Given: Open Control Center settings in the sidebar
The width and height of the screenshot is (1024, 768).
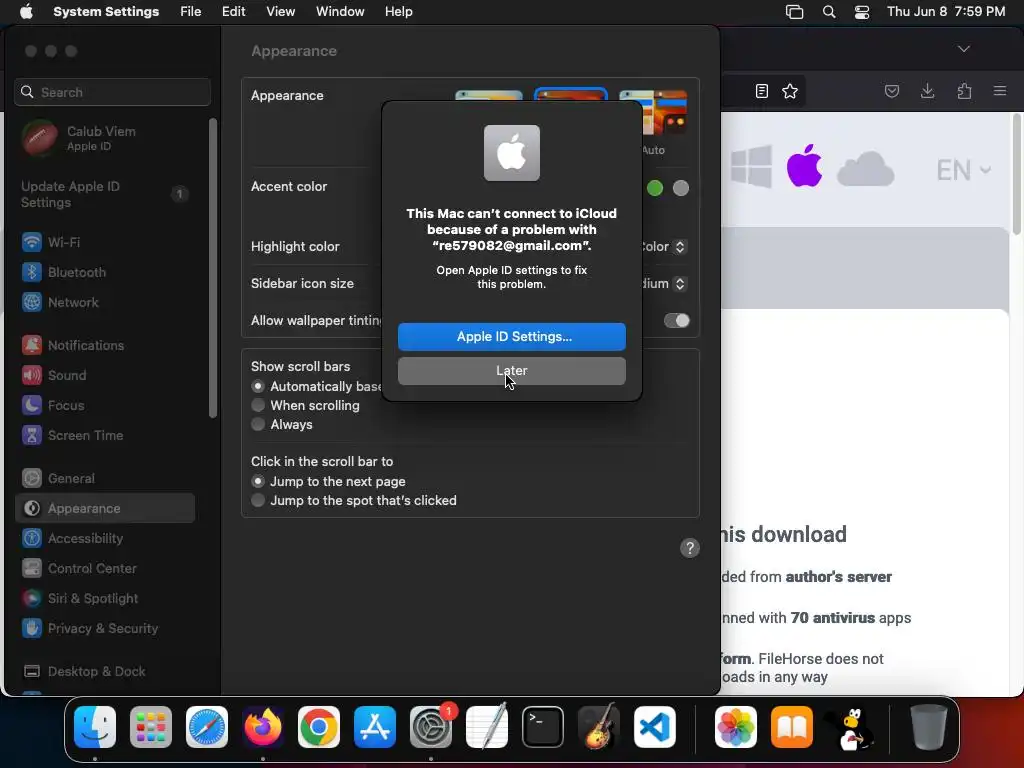Looking at the screenshot, I should tap(104, 569).
